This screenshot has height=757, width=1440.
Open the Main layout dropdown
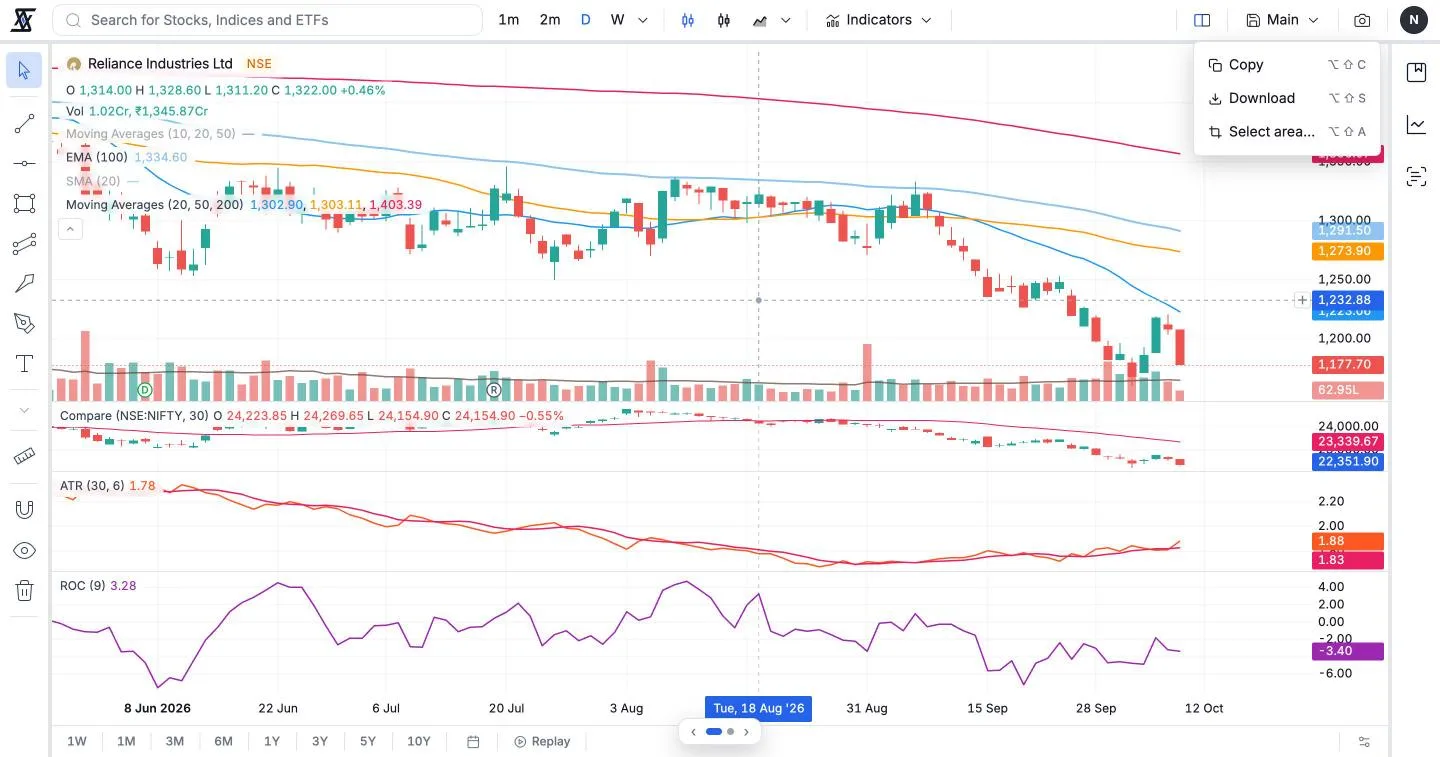1283,20
